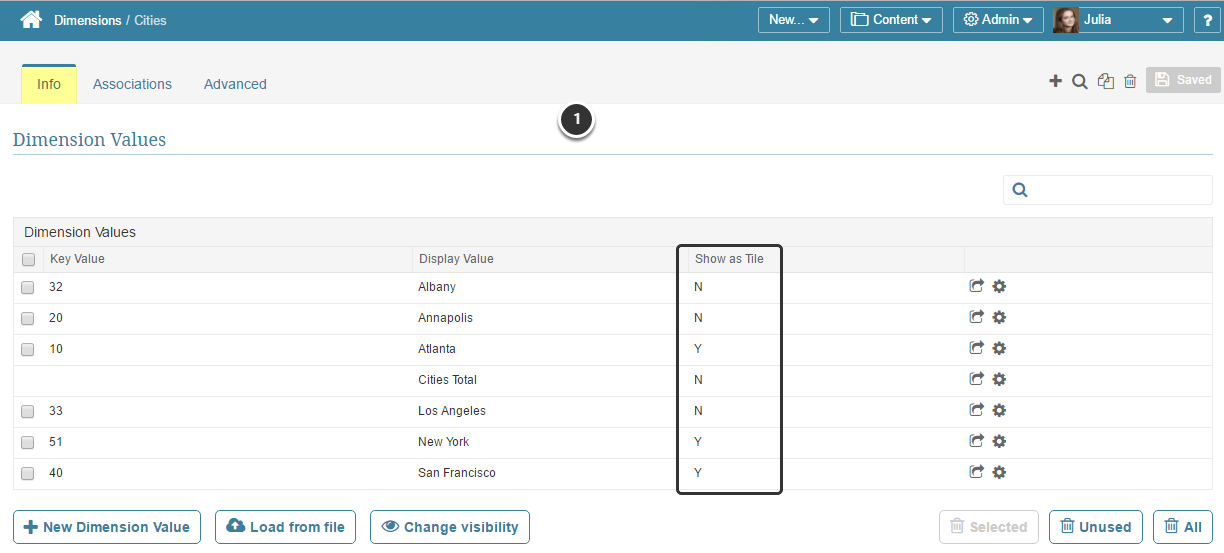
Task: Click Julia's avatar picture
Action: point(1066,20)
